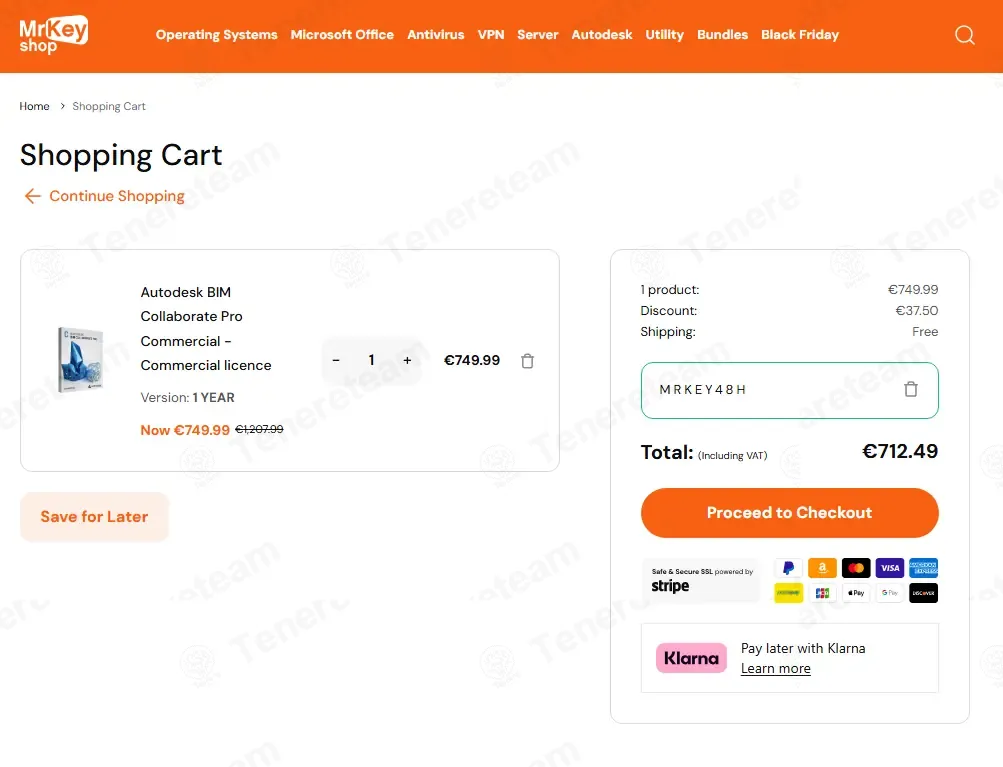Click the Mr Key Shop logo

[x=54, y=34]
